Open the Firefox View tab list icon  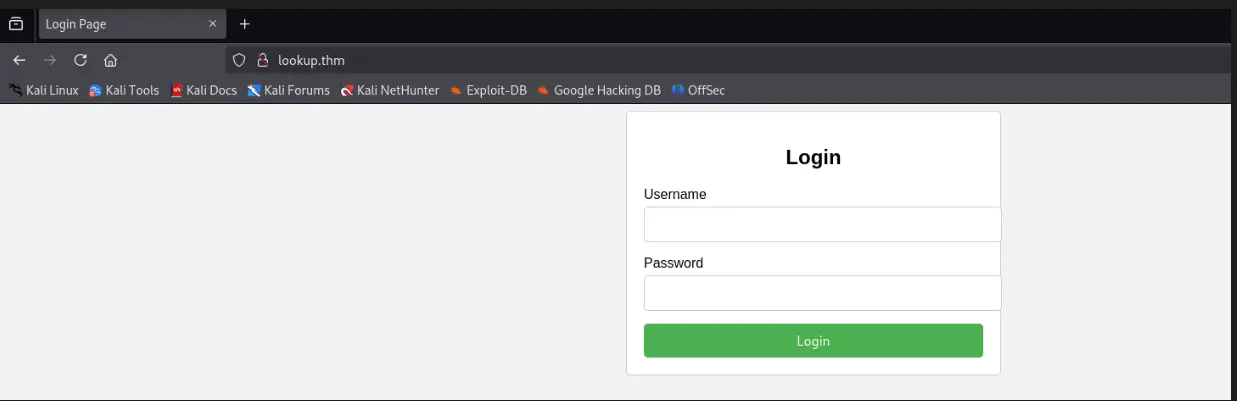[x=16, y=24]
